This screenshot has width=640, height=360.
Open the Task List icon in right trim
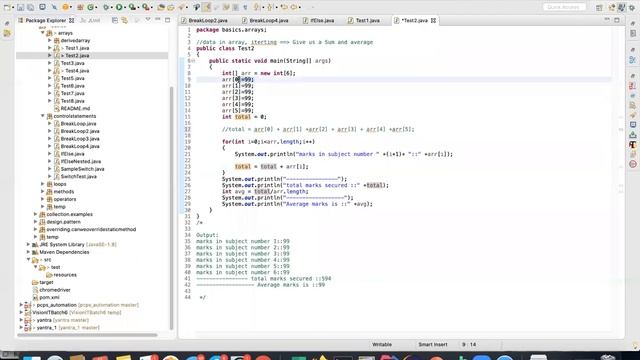click(633, 33)
